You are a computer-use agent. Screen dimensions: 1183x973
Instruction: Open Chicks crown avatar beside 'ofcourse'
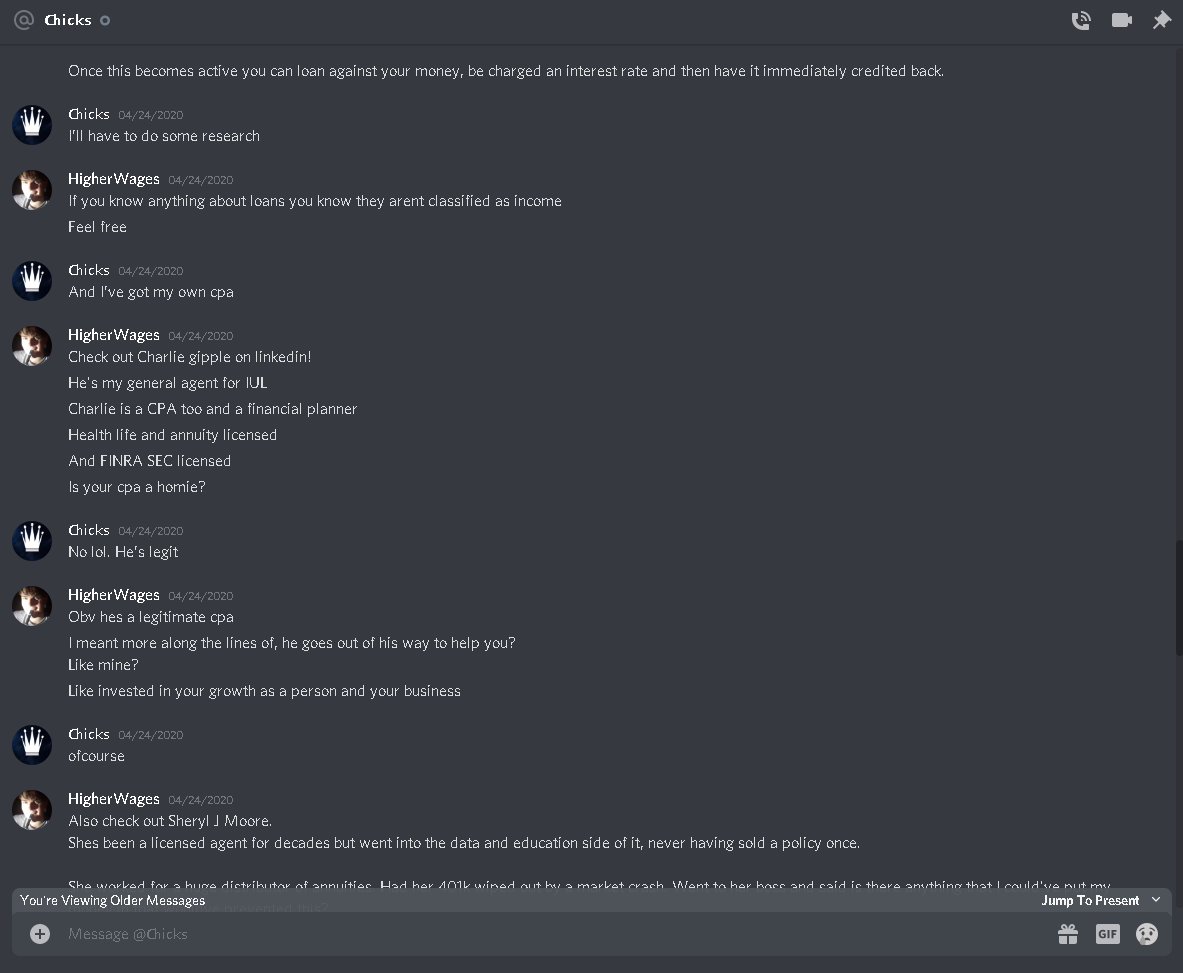tap(32, 745)
